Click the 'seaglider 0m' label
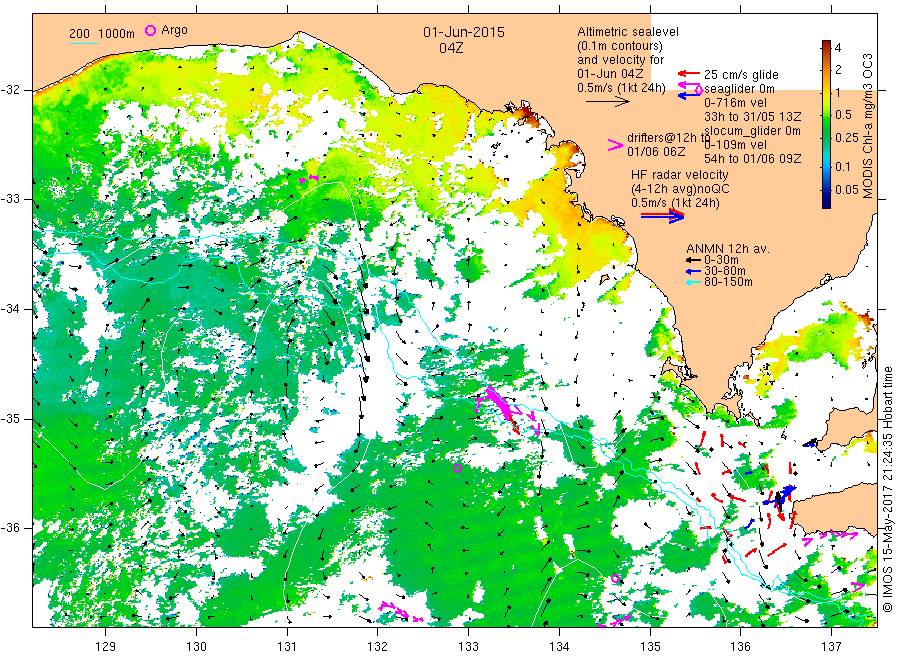 pyautogui.click(x=739, y=88)
